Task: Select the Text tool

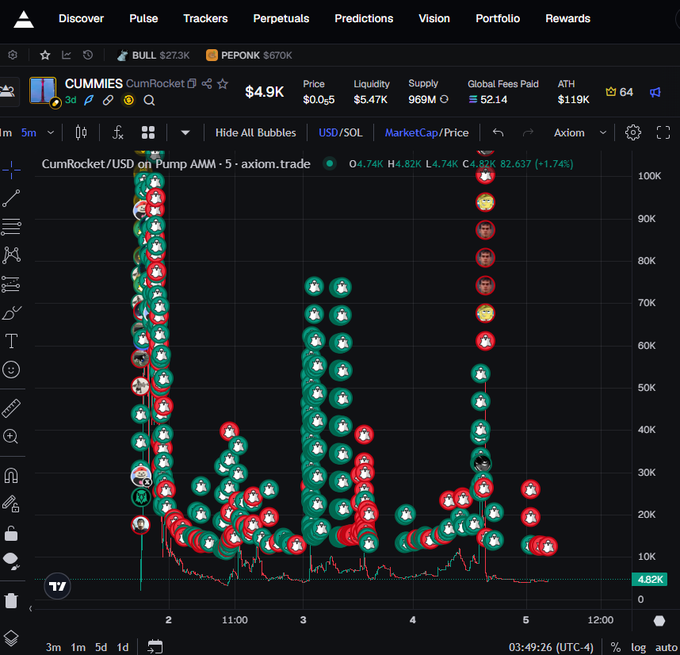Action: click(x=11, y=341)
